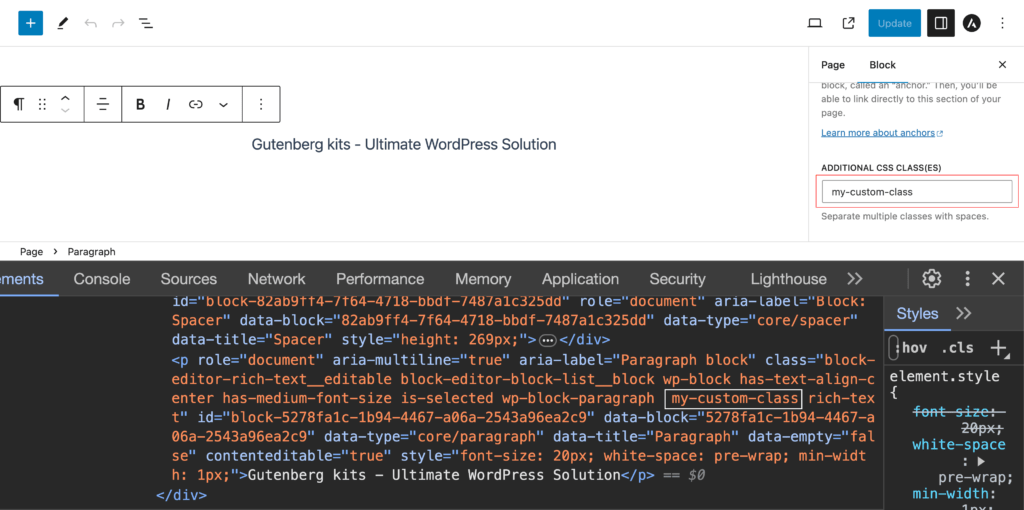Open the preview in new tab icon
This screenshot has height=510, width=1024.
coord(848,23)
